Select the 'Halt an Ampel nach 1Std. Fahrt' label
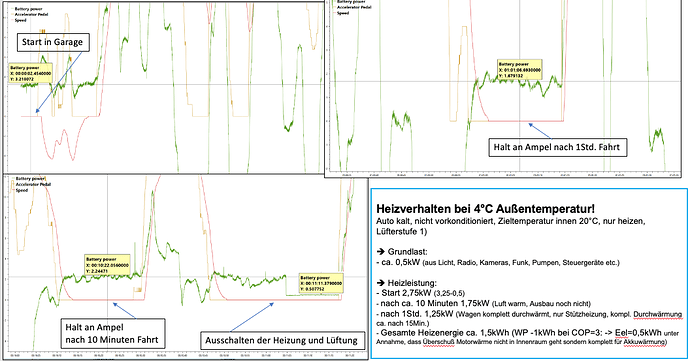The image size is (690, 361). pyautogui.click(x=558, y=147)
